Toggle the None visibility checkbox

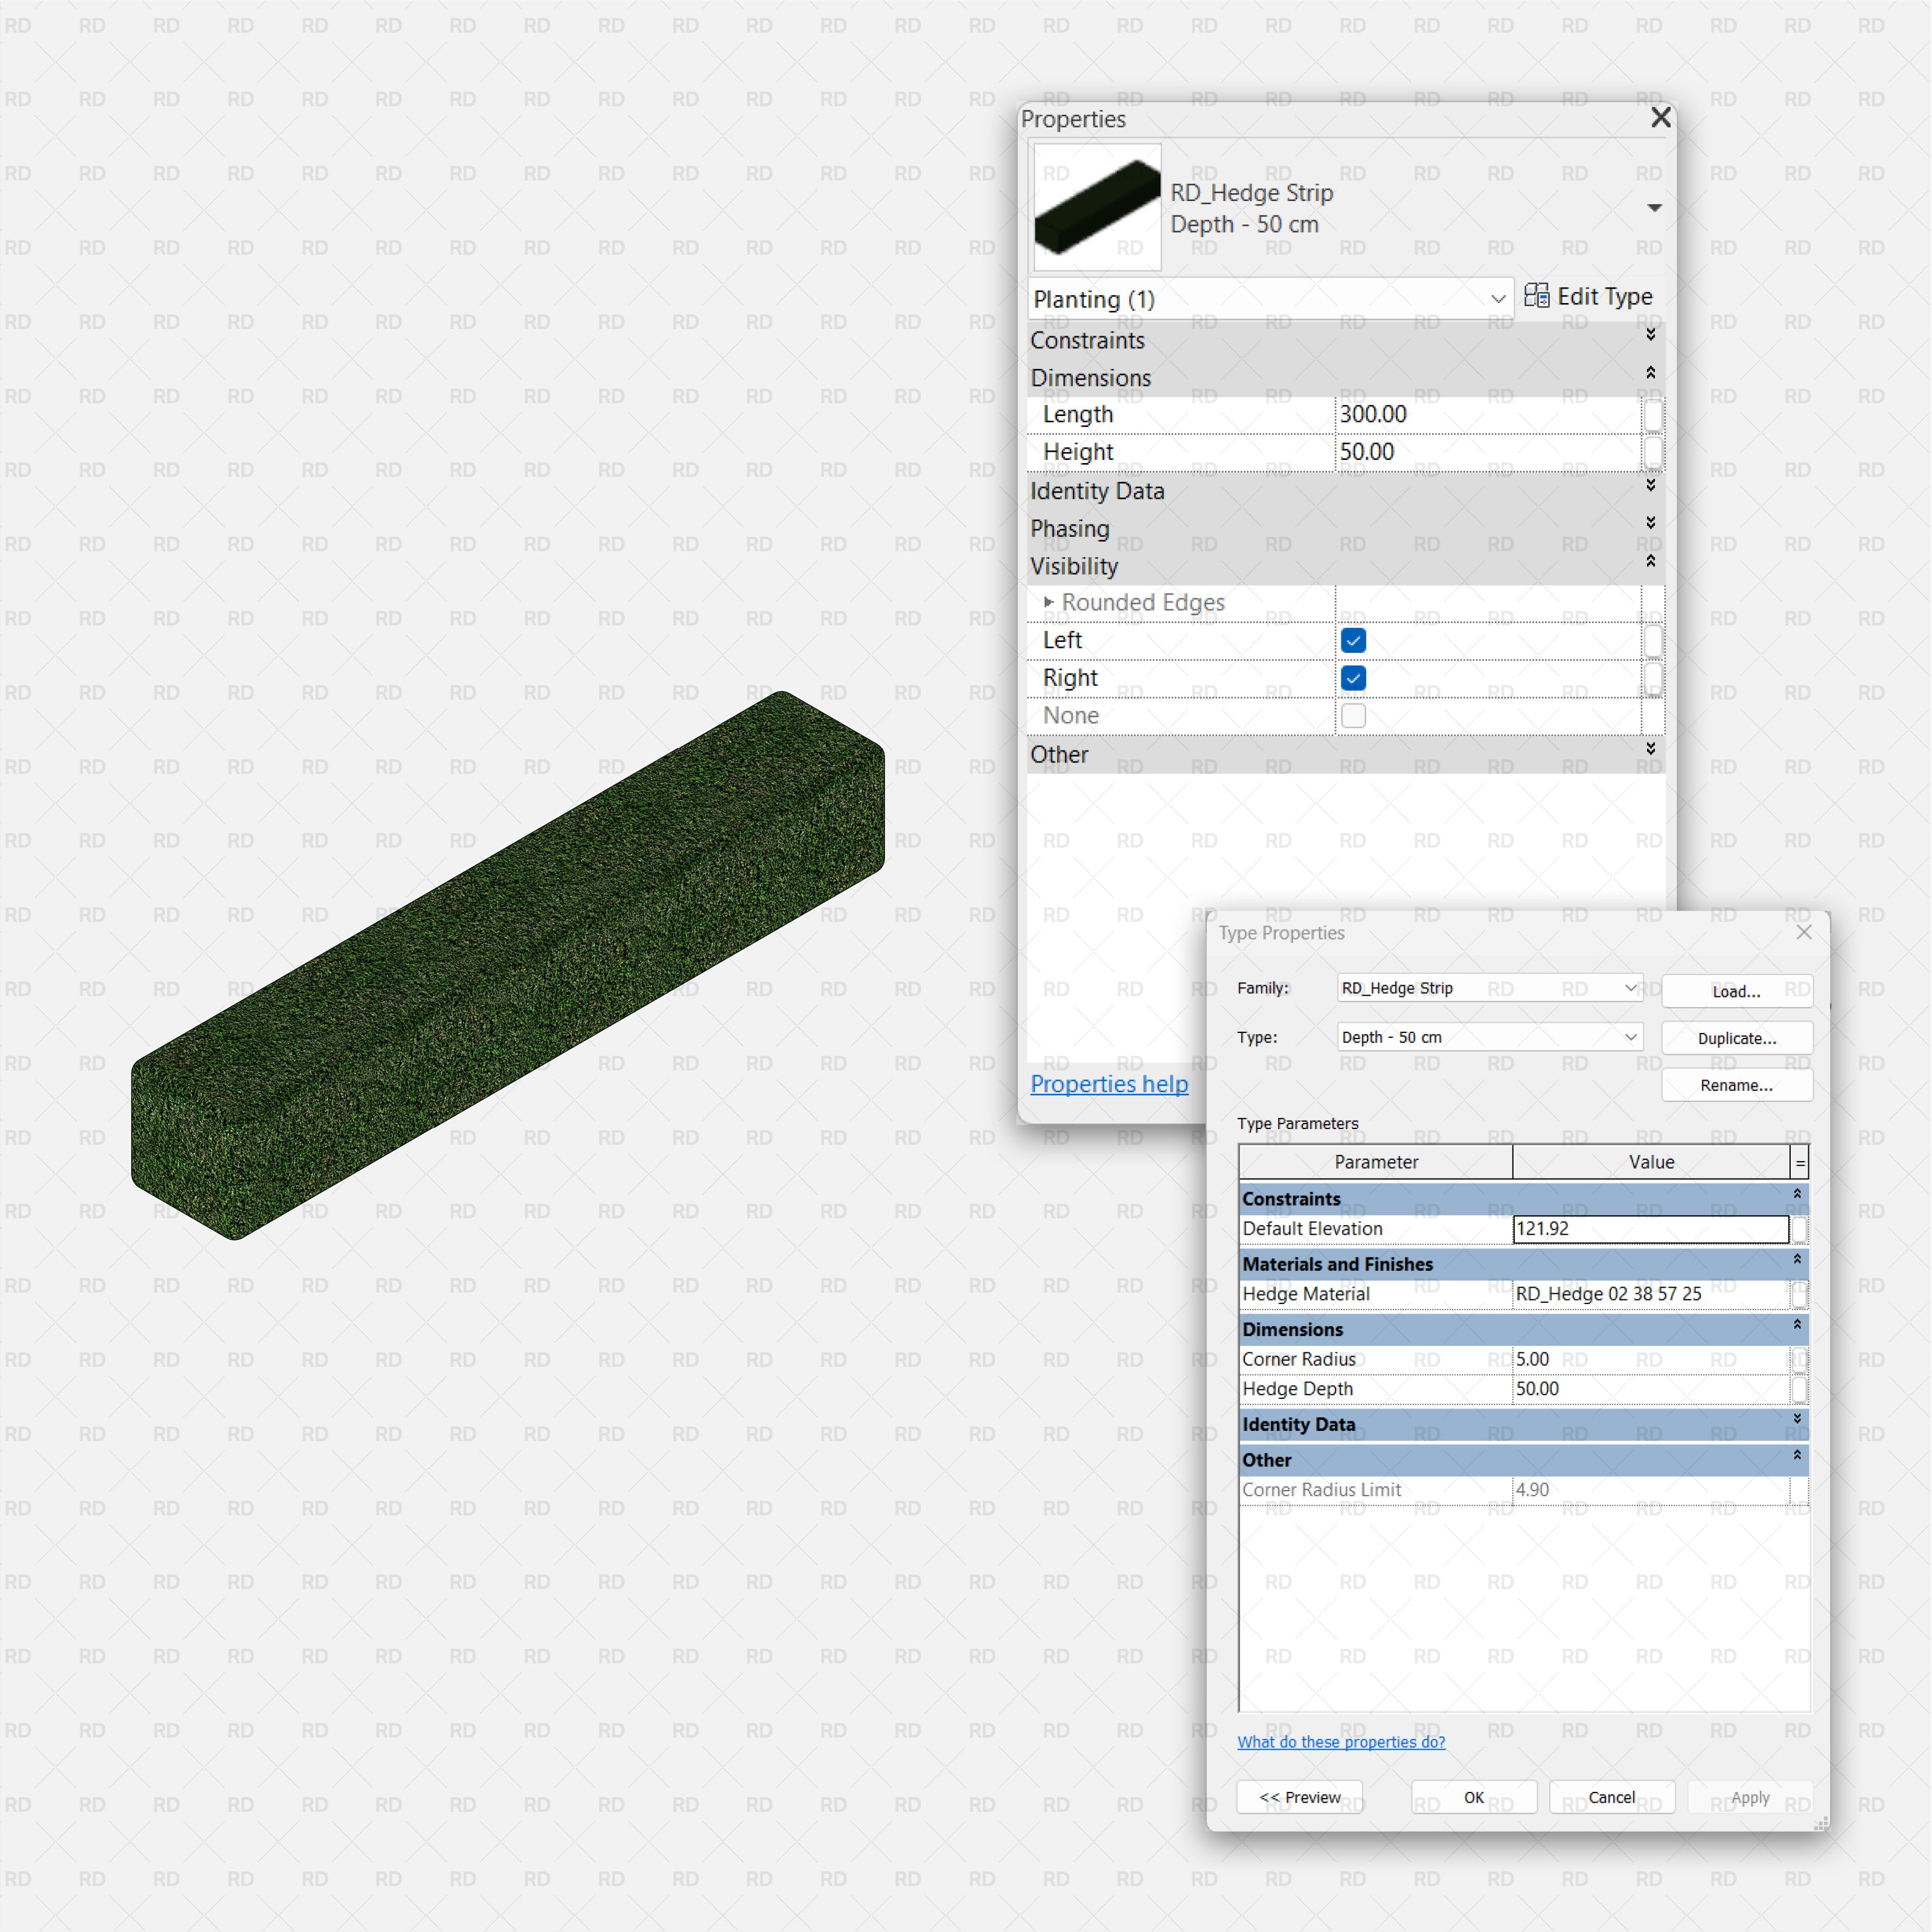coord(1353,716)
